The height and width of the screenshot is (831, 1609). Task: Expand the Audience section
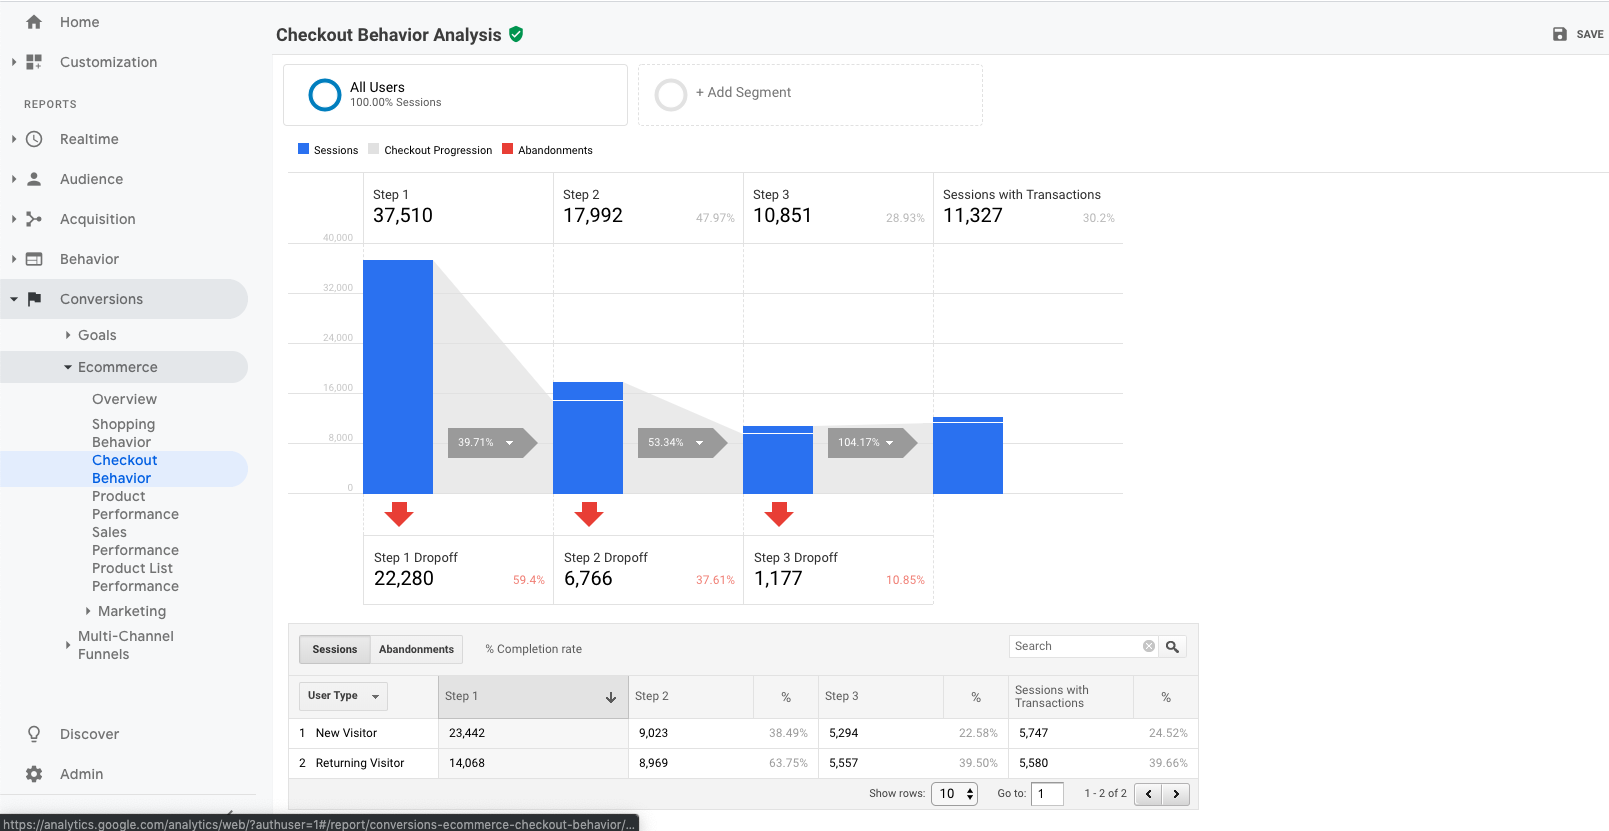coord(14,179)
